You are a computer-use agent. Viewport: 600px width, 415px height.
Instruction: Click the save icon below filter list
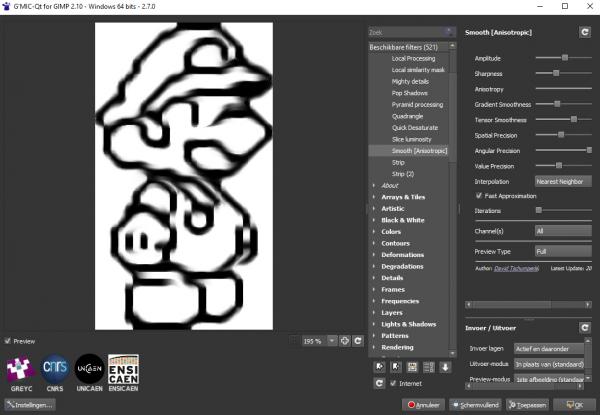[412, 367]
